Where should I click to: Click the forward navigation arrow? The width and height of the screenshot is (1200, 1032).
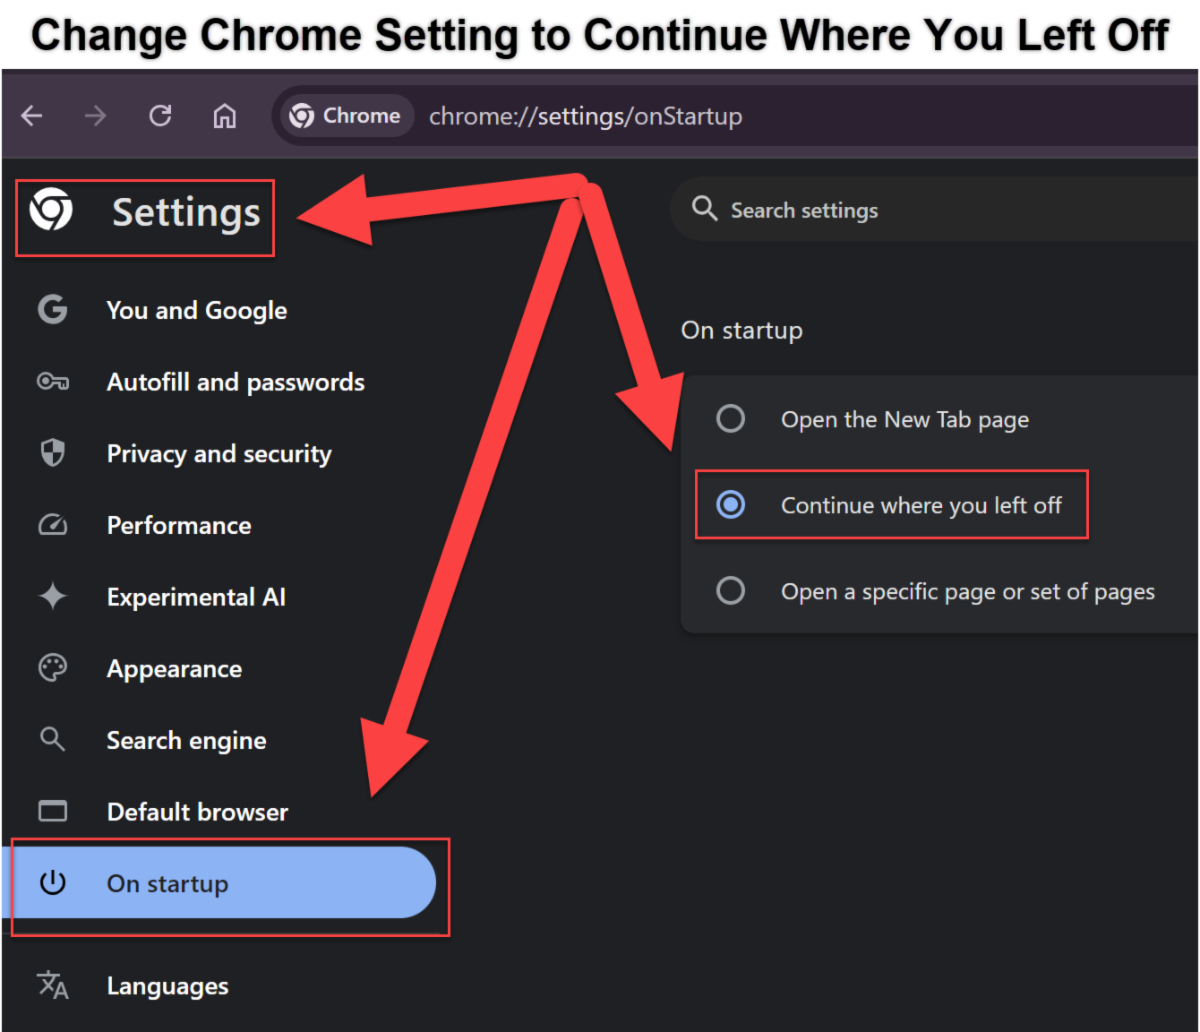pyautogui.click(x=95, y=116)
